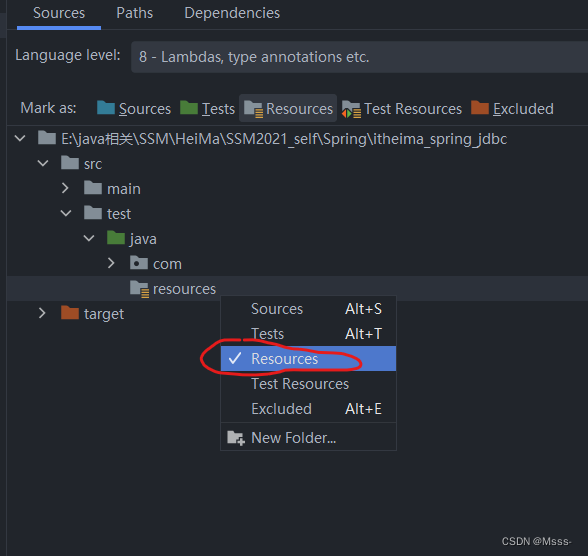Switch to the Dependencies tab
This screenshot has height=556, width=588.
tap(232, 13)
